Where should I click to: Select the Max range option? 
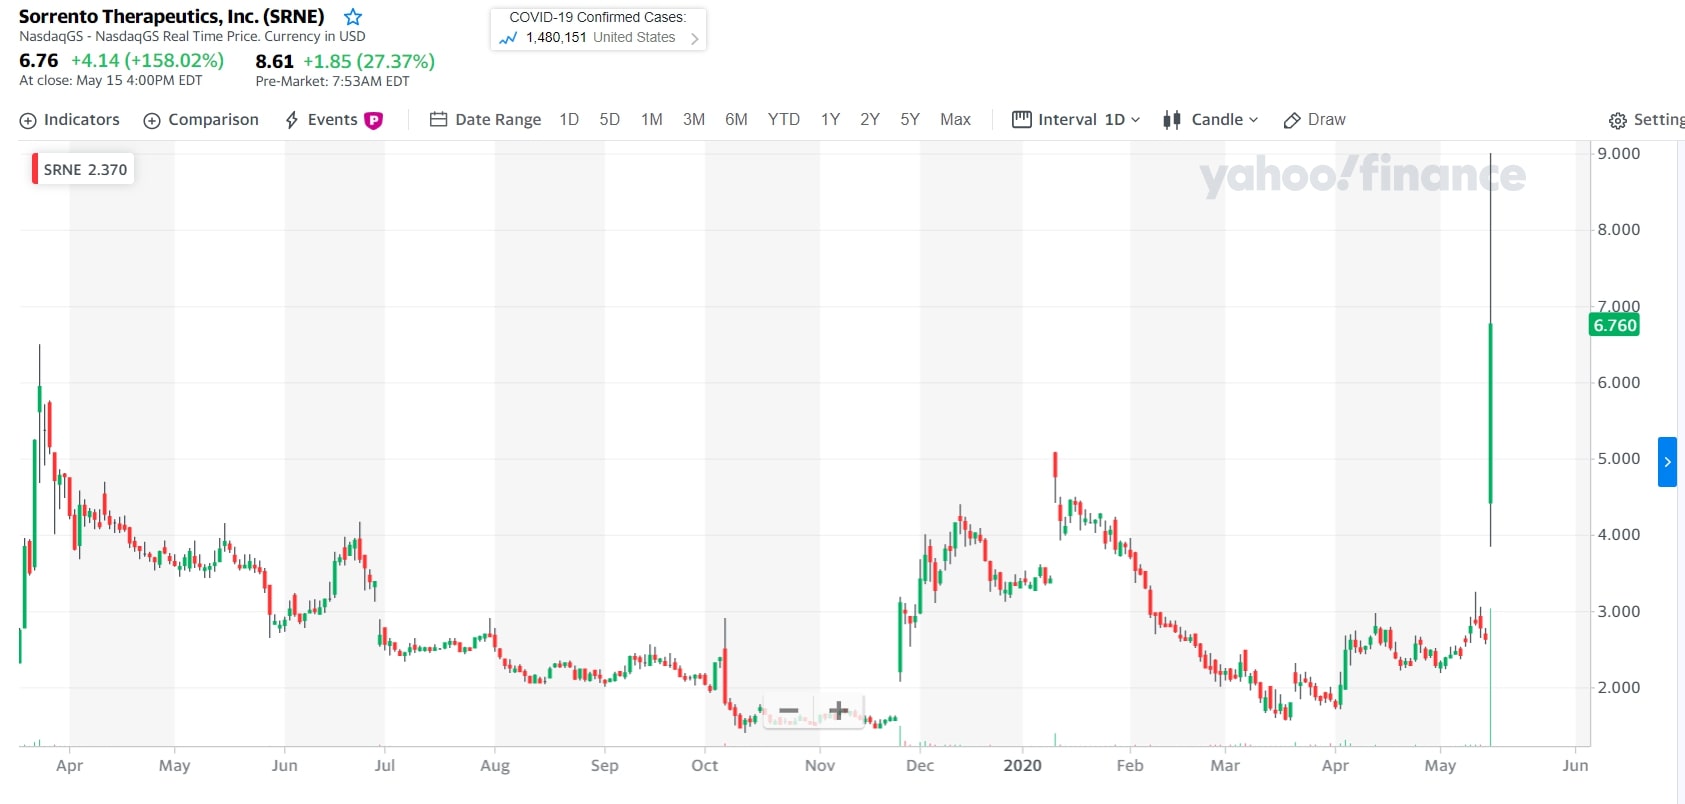point(955,120)
